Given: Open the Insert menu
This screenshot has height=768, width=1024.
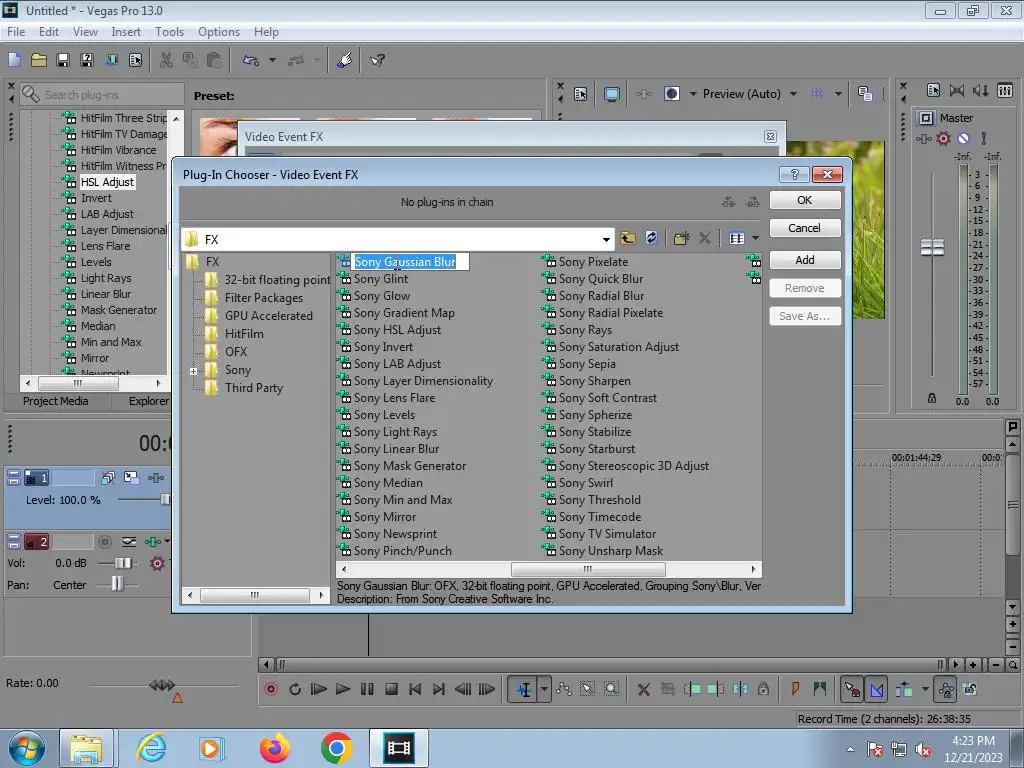Looking at the screenshot, I should [126, 31].
